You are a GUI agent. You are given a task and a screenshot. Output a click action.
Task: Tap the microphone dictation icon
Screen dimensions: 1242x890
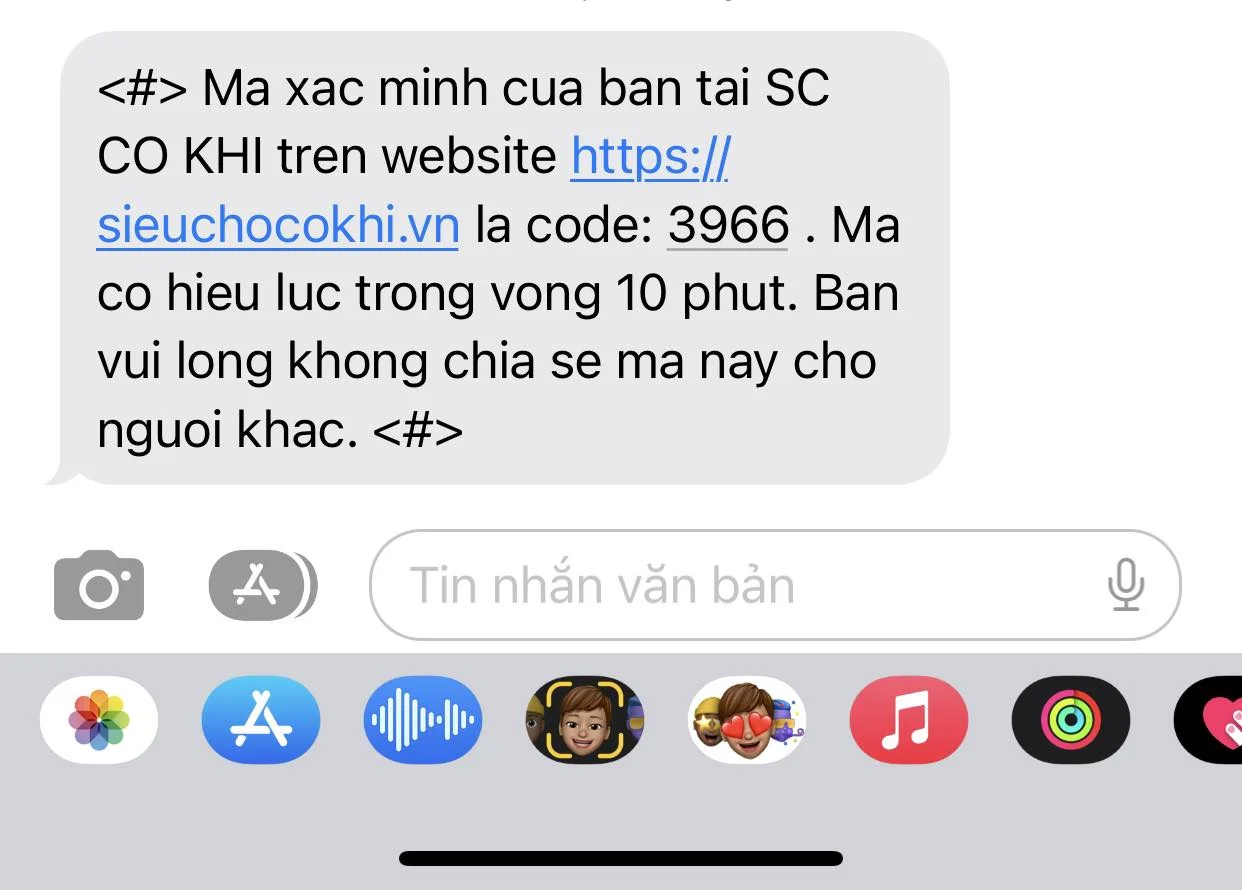(x=1126, y=585)
